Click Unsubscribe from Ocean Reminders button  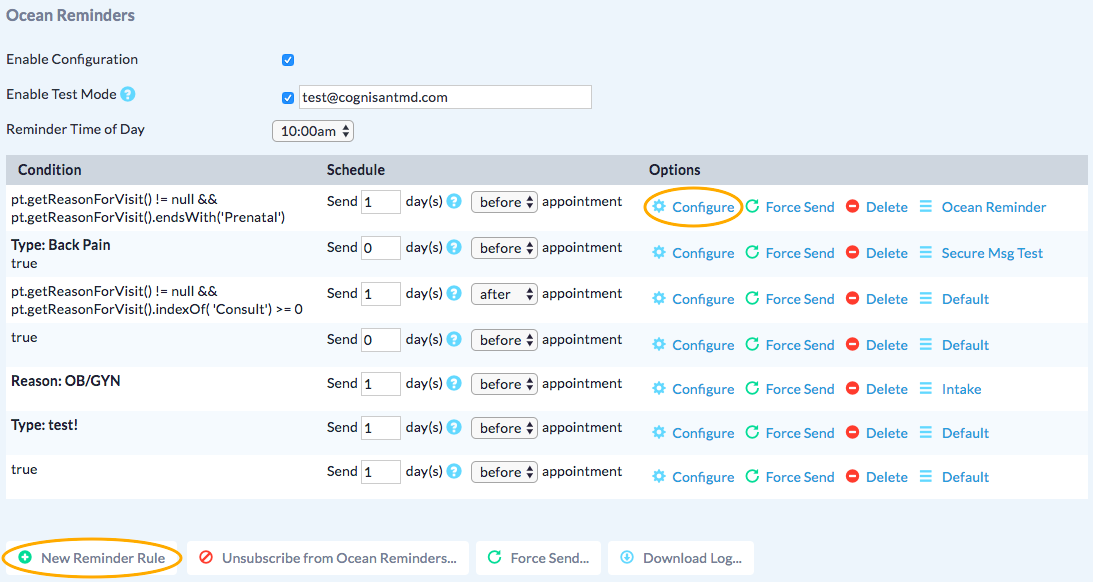tap(328, 558)
